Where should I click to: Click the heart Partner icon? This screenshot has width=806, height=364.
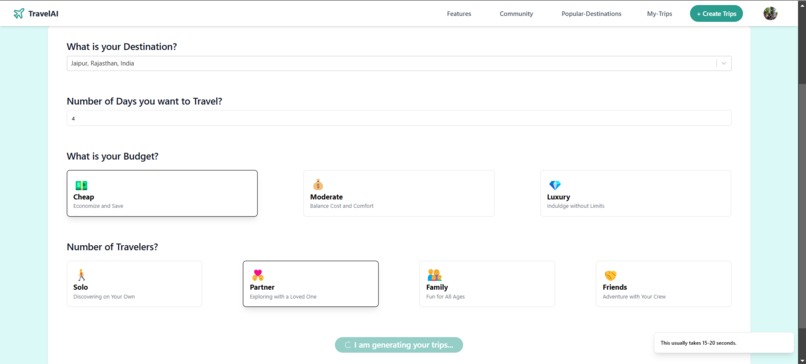click(258, 275)
